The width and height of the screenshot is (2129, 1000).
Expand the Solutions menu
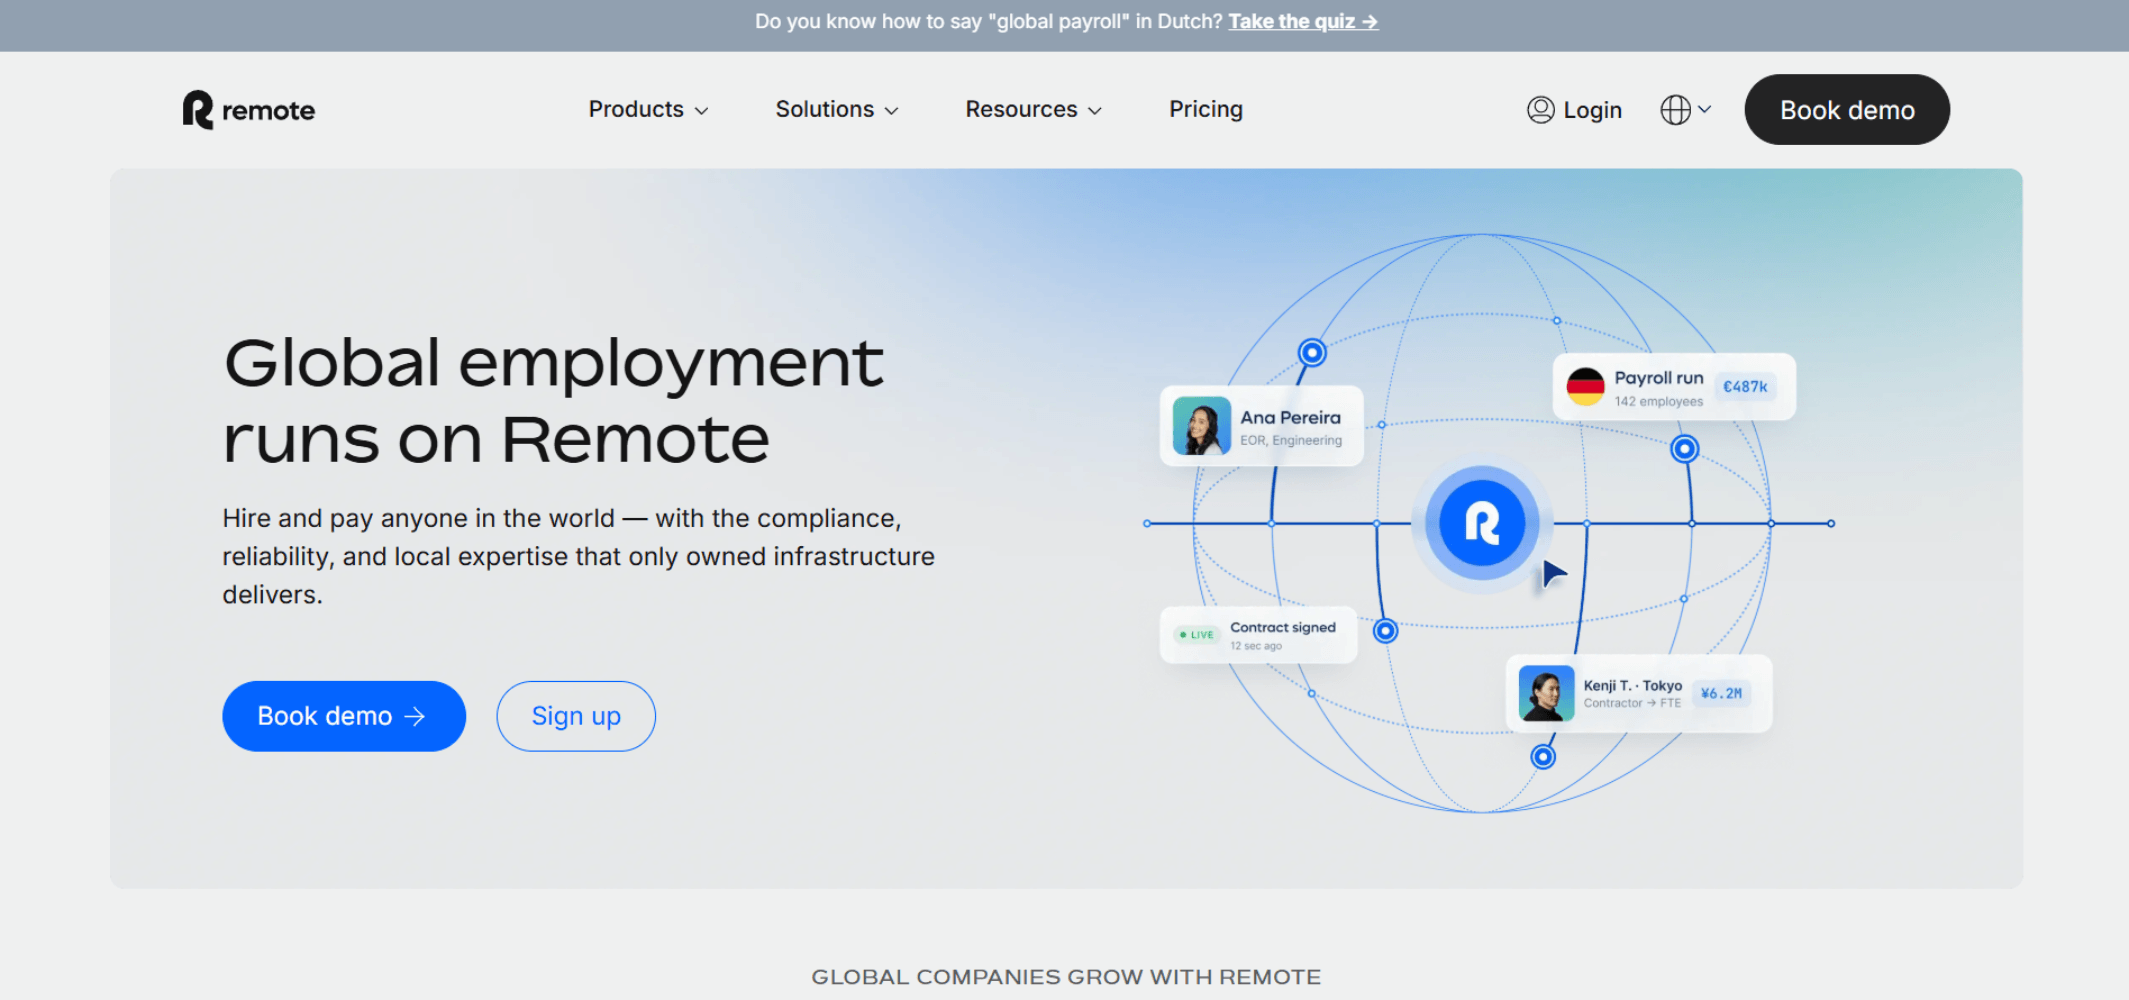tap(837, 109)
